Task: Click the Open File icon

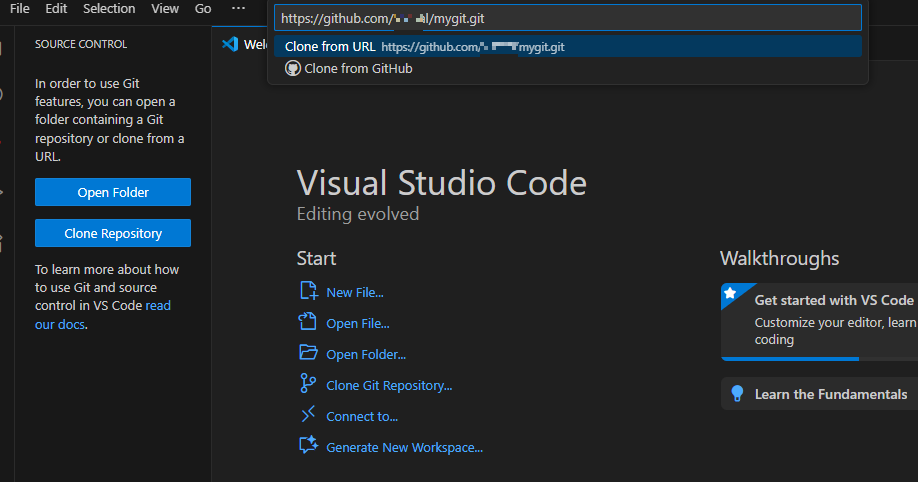Action: tap(308, 322)
